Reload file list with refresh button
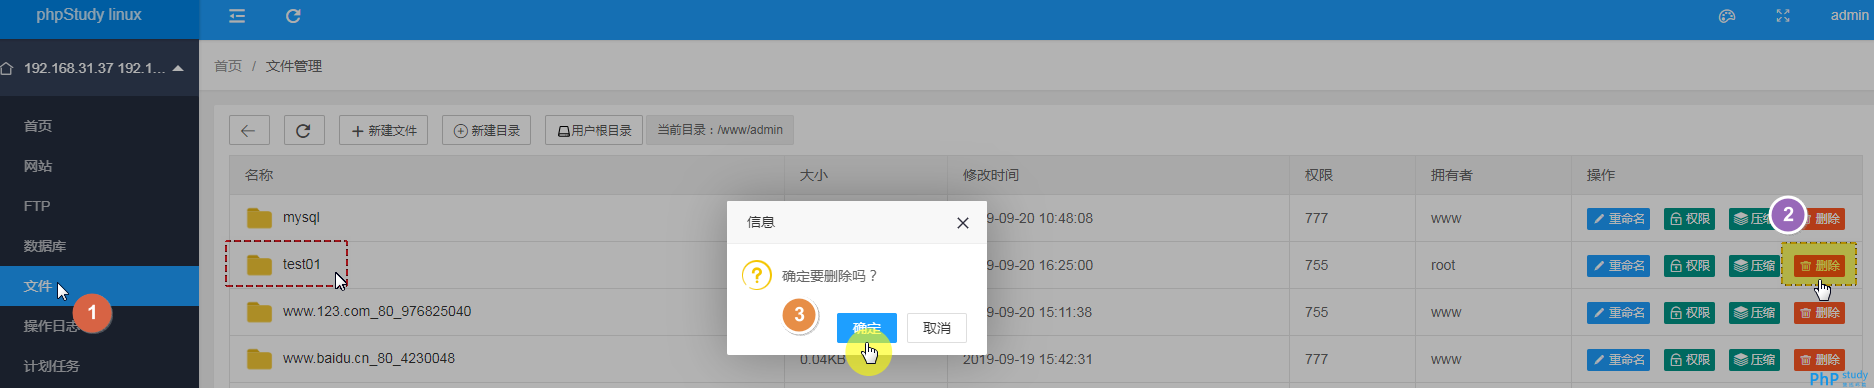The image size is (1874, 388). [304, 130]
